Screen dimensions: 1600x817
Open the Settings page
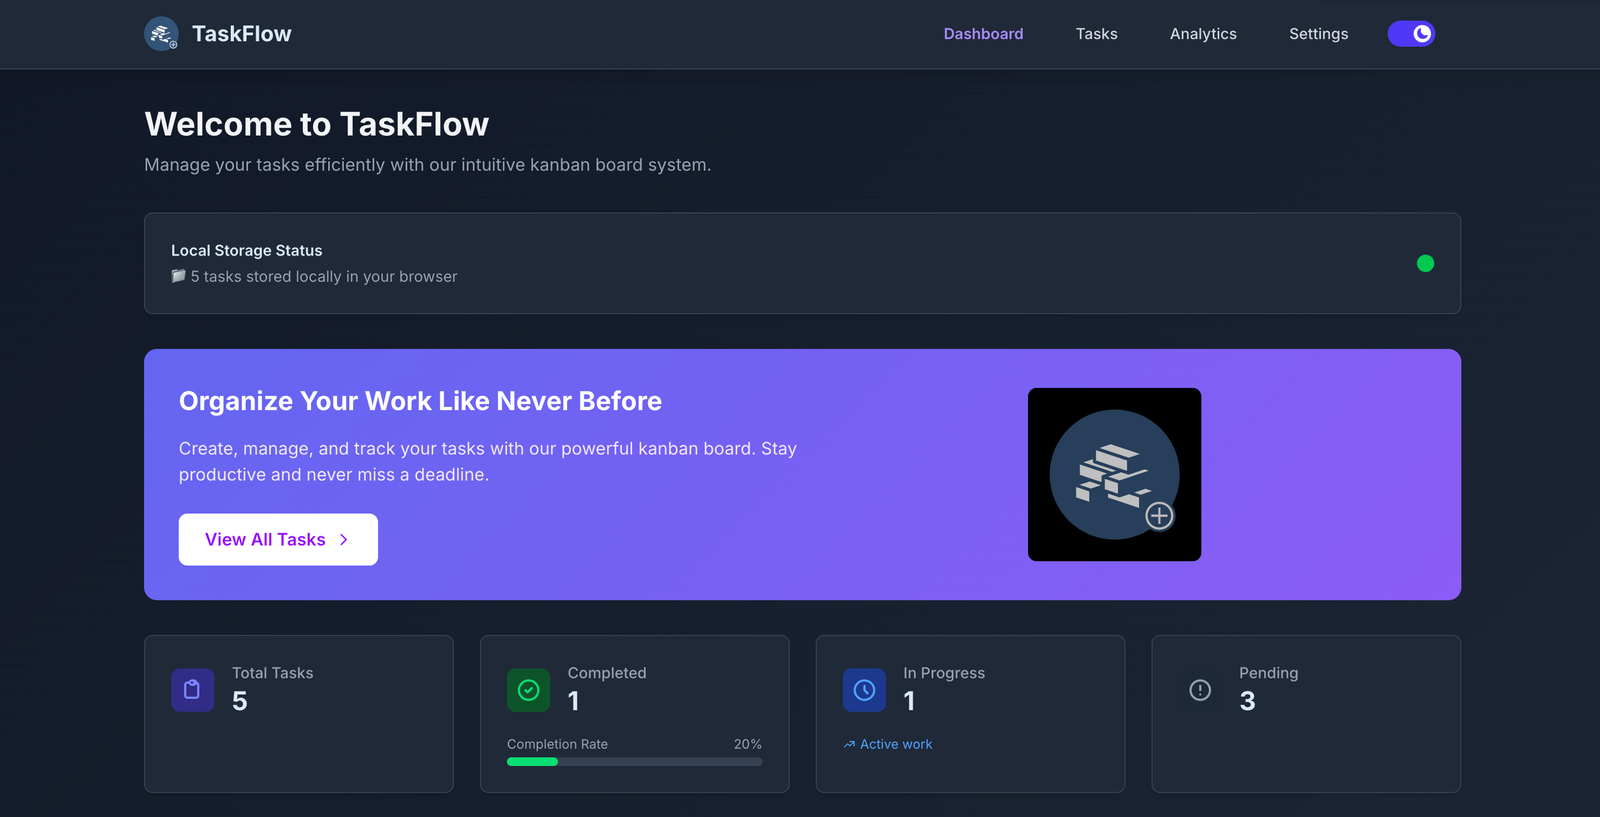point(1318,34)
